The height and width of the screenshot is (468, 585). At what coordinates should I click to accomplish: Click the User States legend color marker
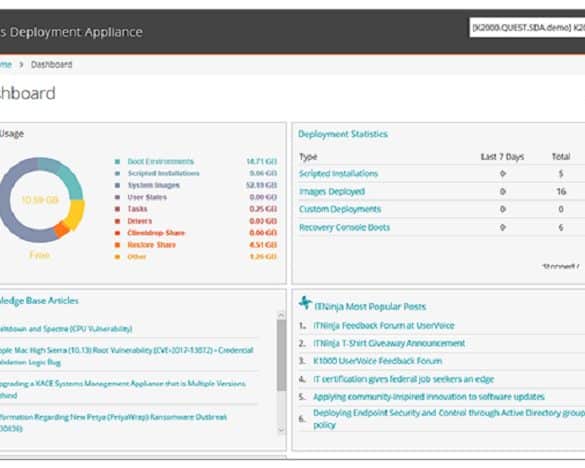pos(117,197)
